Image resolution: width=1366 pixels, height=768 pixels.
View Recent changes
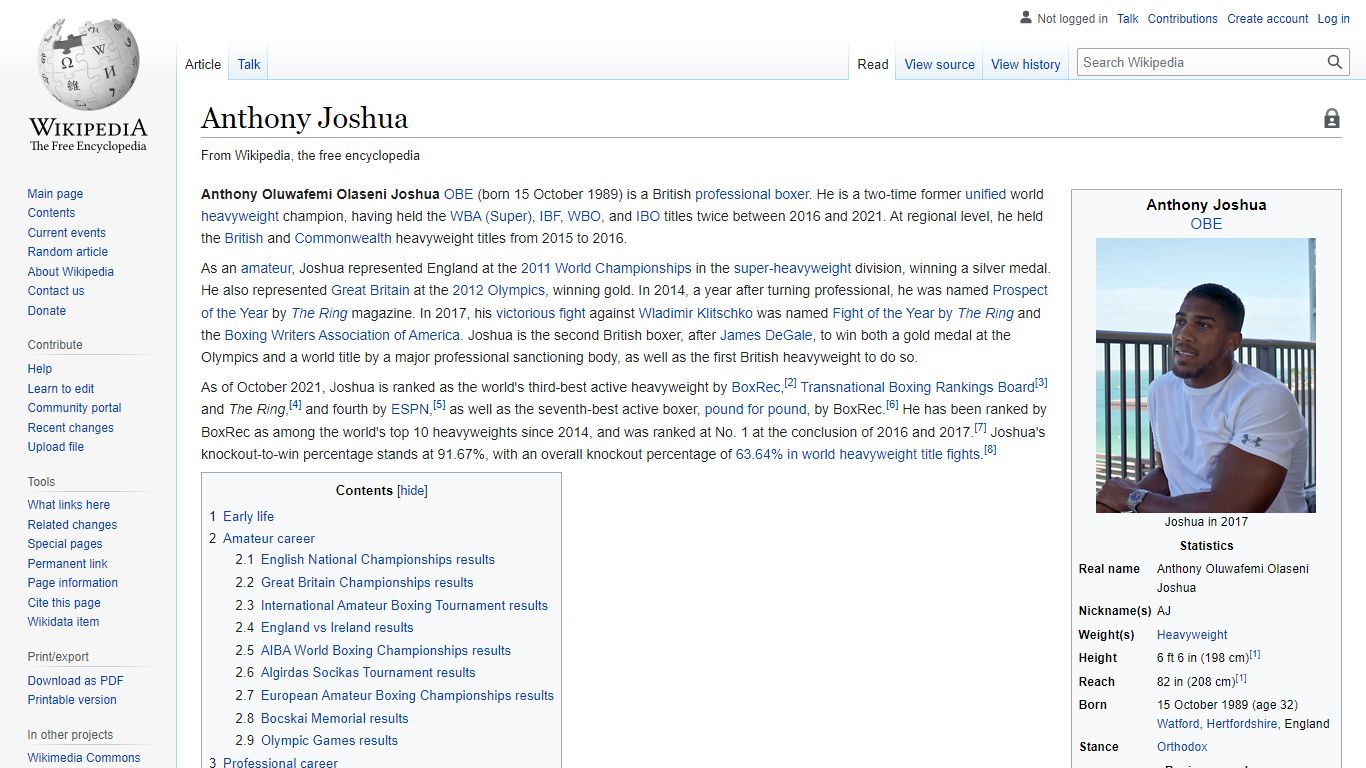(70, 428)
